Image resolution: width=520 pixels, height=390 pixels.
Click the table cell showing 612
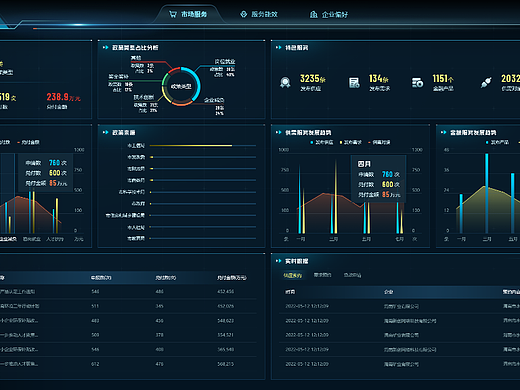point(95,364)
